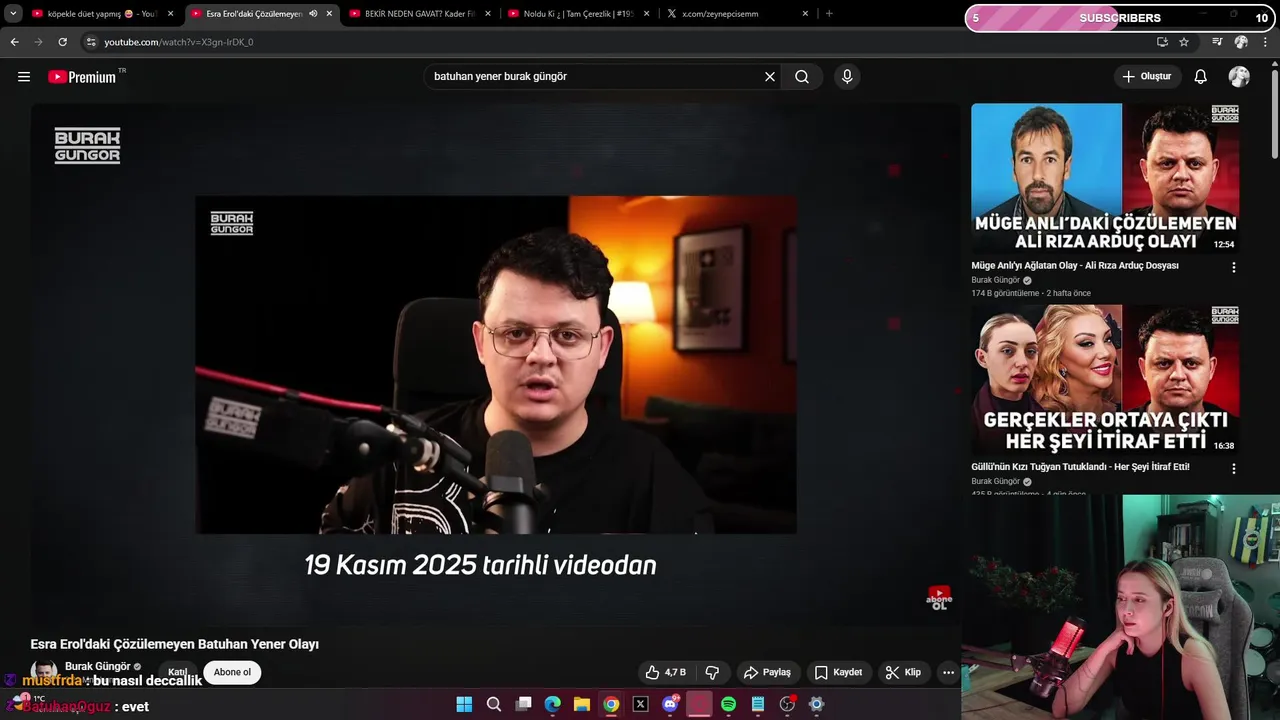This screenshot has width=1280, height=720.
Task: Open Müge Anlı'daki Çözülemeyen thumbnail
Action: coord(1105,178)
